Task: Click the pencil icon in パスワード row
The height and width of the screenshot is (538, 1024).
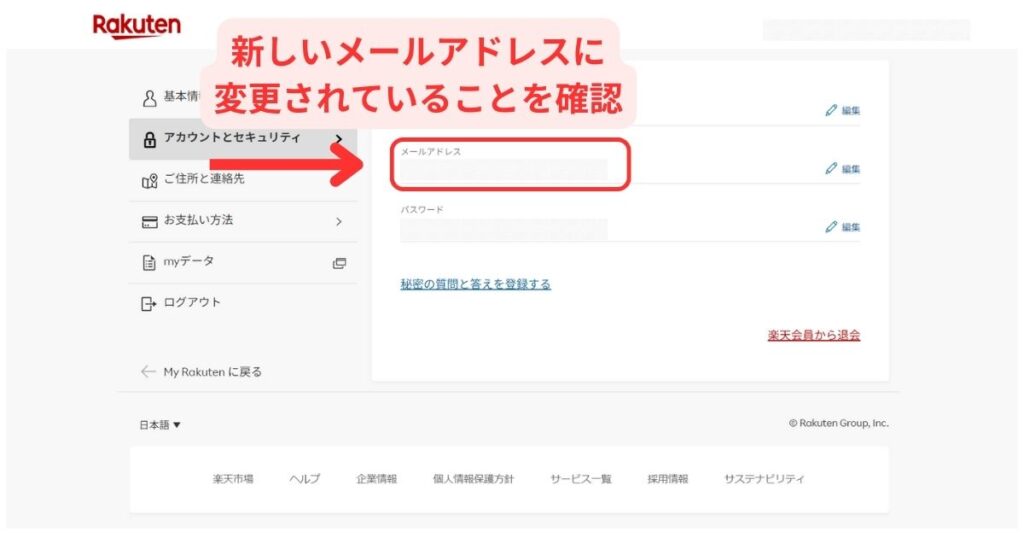Action: click(x=831, y=227)
